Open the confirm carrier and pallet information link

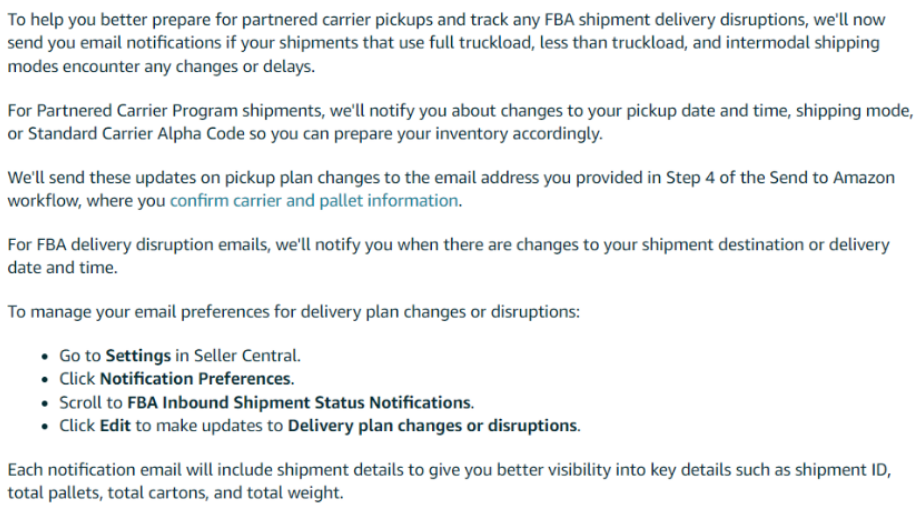pyautogui.click(x=314, y=201)
